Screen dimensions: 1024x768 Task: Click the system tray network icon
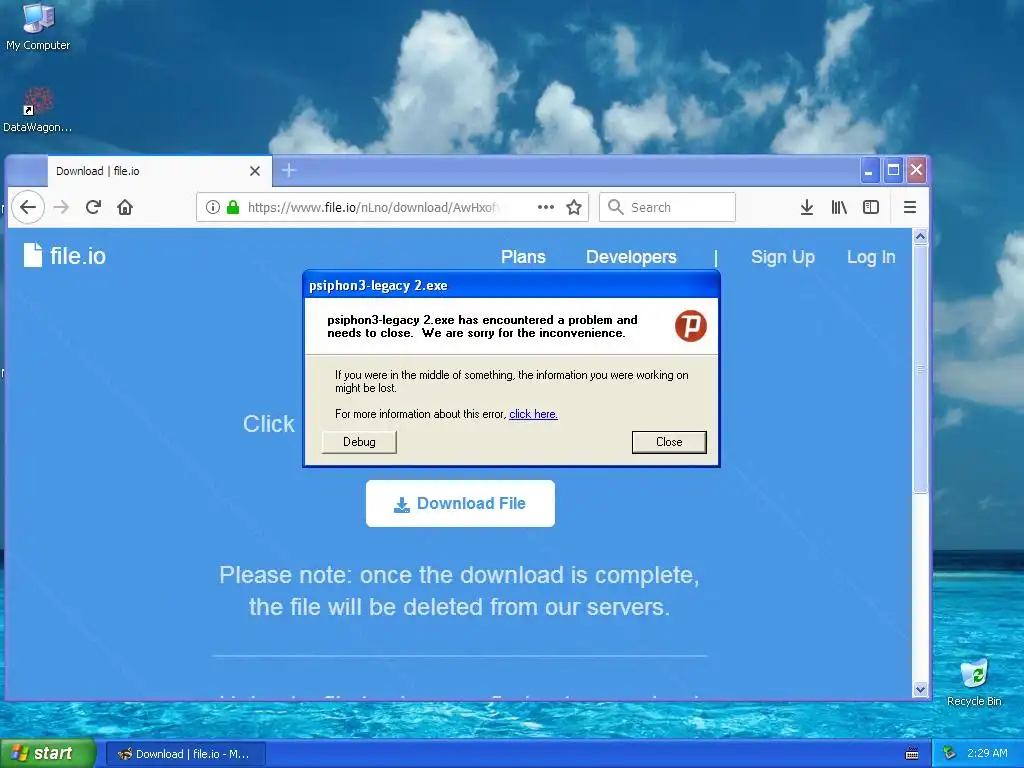pos(949,754)
